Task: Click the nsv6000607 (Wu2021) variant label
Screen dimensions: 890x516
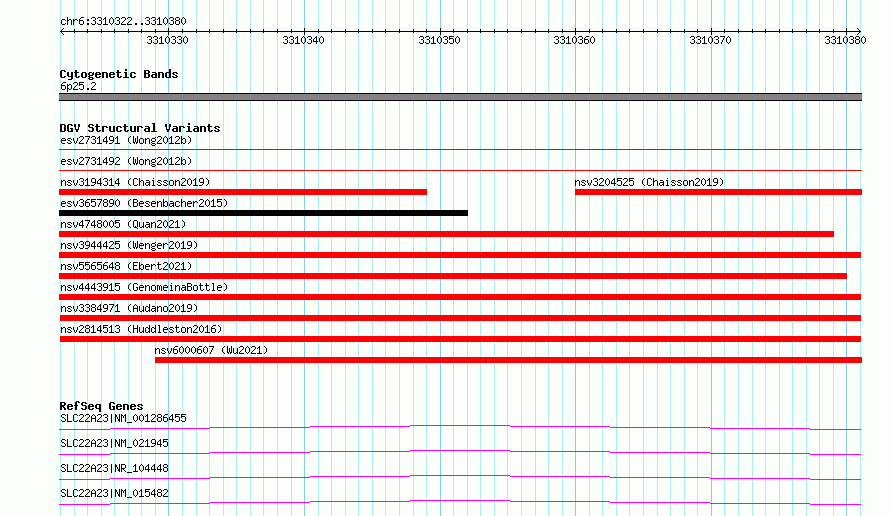Action: point(211,350)
